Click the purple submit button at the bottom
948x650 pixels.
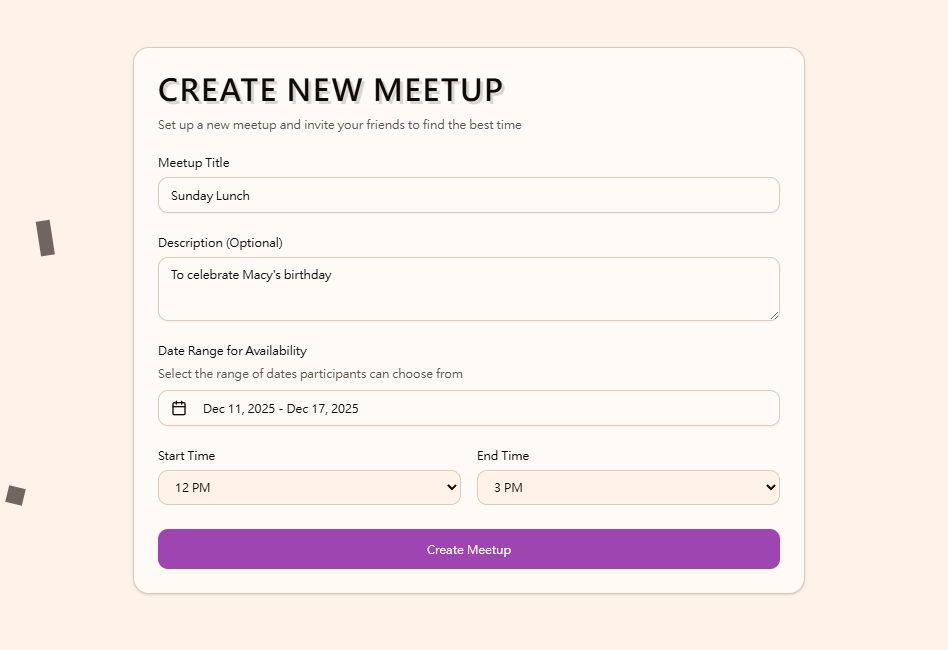point(468,549)
